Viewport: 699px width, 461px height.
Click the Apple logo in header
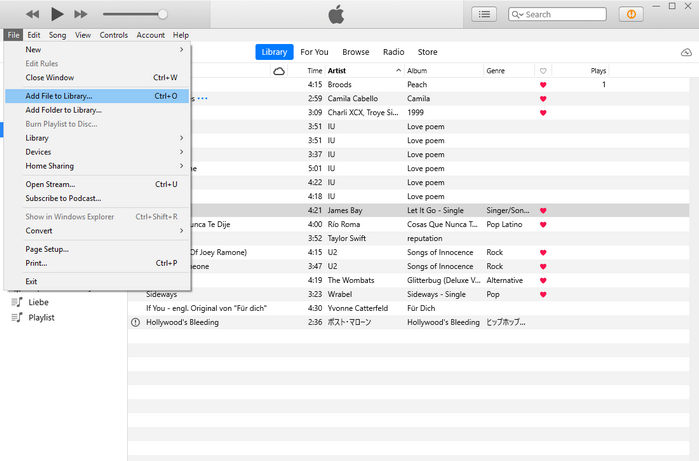[x=336, y=14]
